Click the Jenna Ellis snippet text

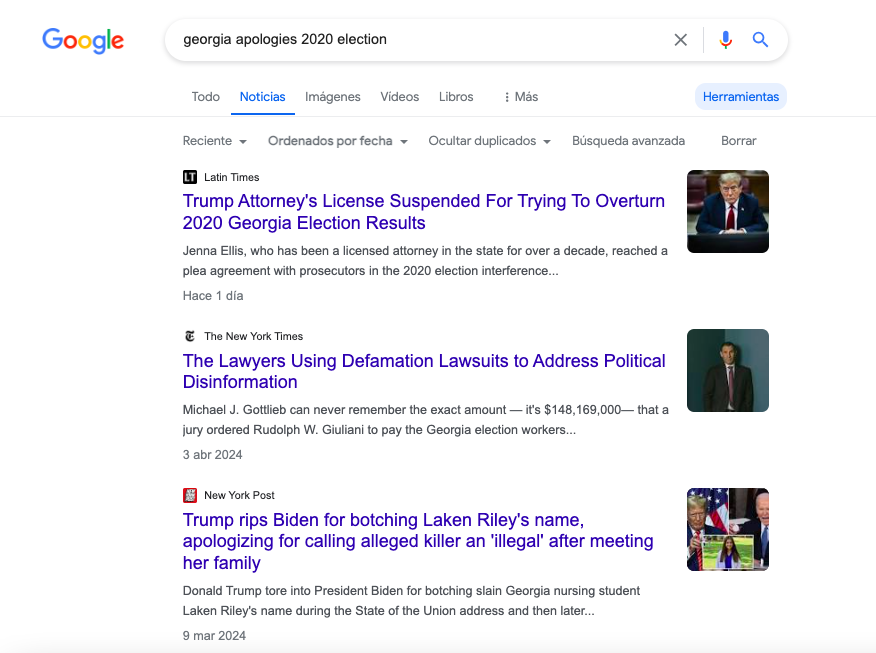click(425, 261)
